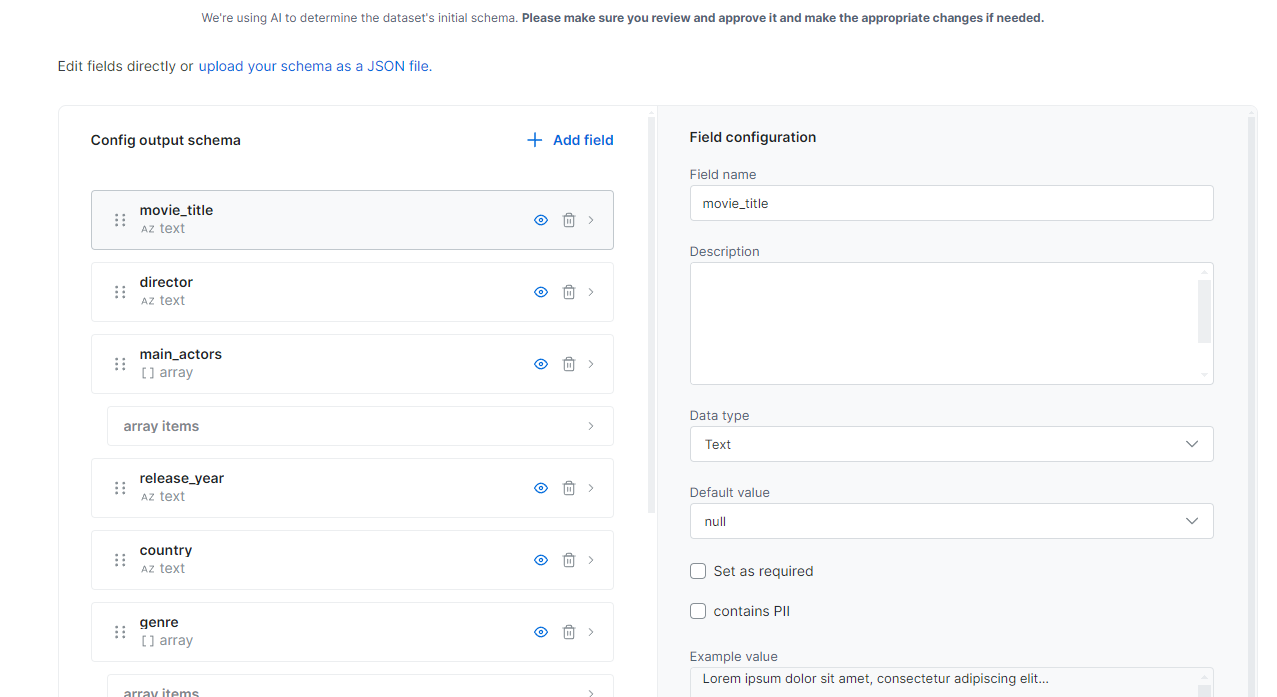1277x697 pixels.
Task: Grab drag handle of director field
Action: click(x=120, y=292)
